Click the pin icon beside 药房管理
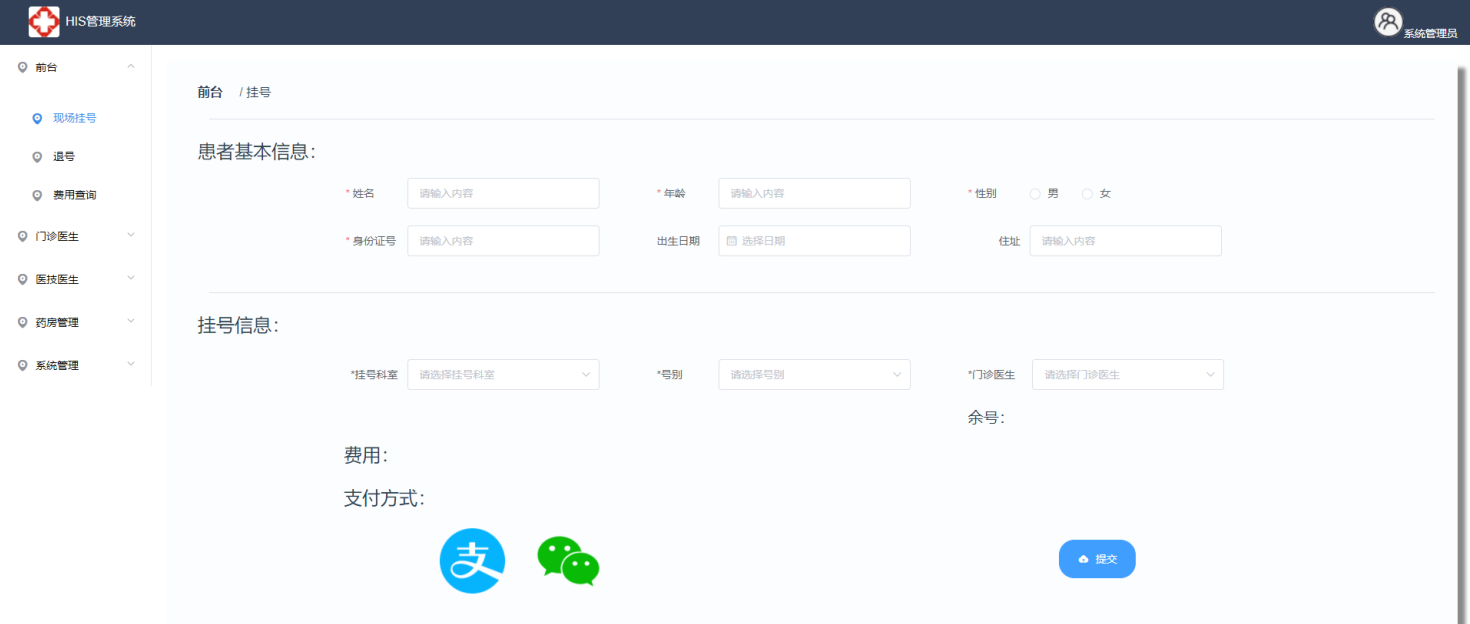This screenshot has width=1470, height=624. coord(22,323)
